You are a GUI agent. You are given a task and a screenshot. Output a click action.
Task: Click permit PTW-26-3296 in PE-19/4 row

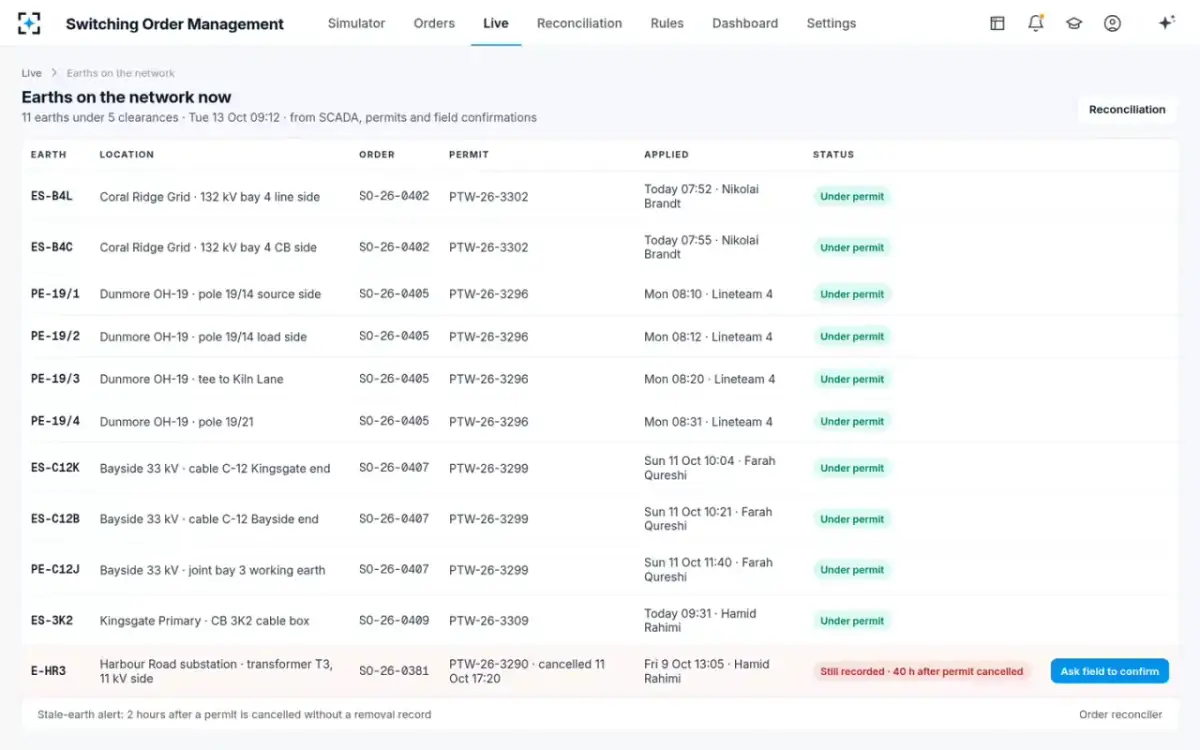coord(488,421)
